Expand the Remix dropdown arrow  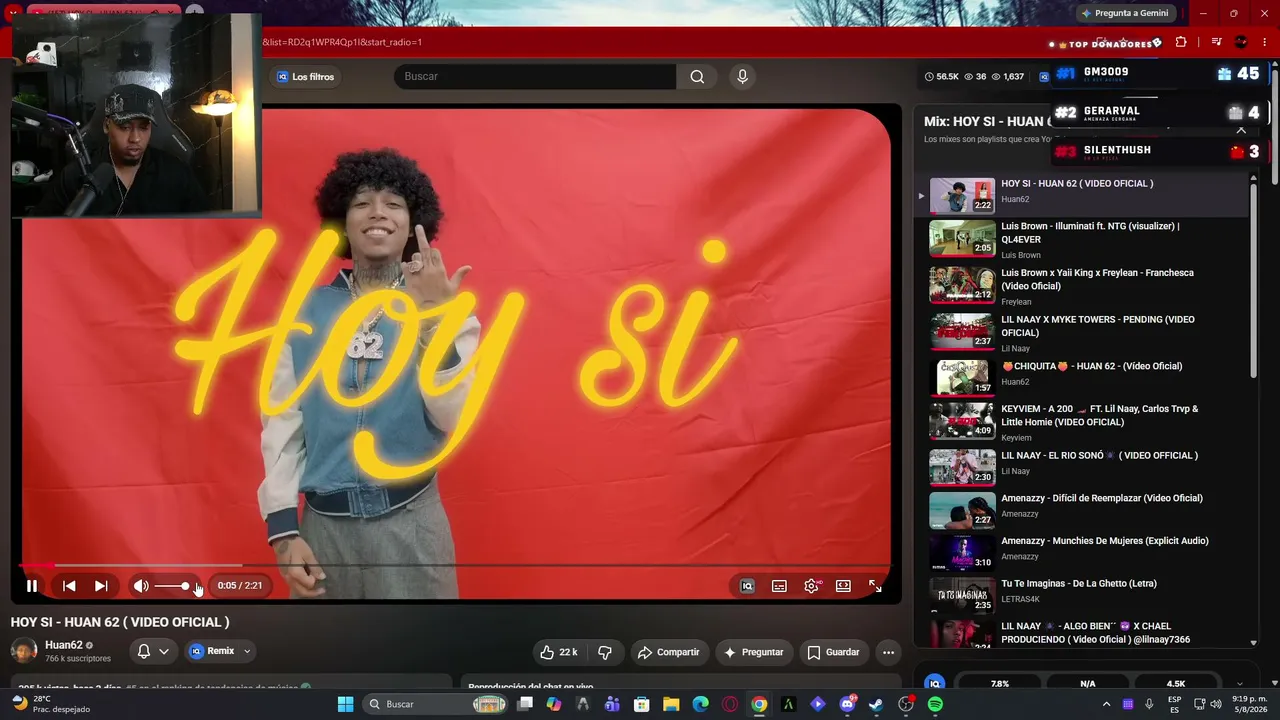click(x=247, y=652)
